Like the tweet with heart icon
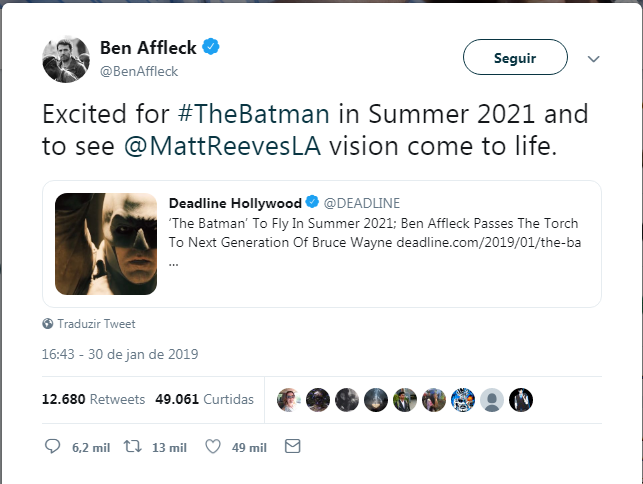The width and height of the screenshot is (643, 484). tap(211, 446)
